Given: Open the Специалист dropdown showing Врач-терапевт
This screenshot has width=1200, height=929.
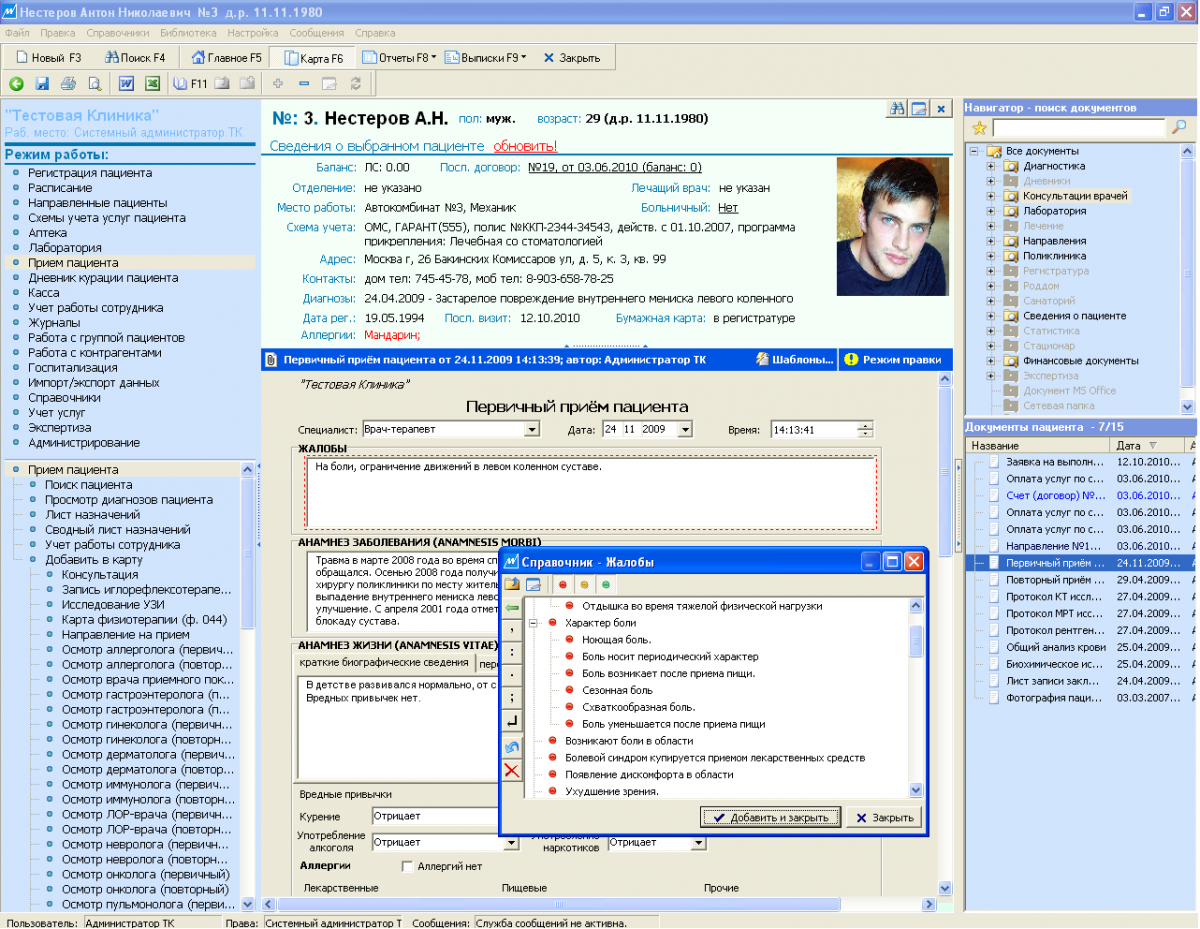Looking at the screenshot, I should tap(532, 430).
